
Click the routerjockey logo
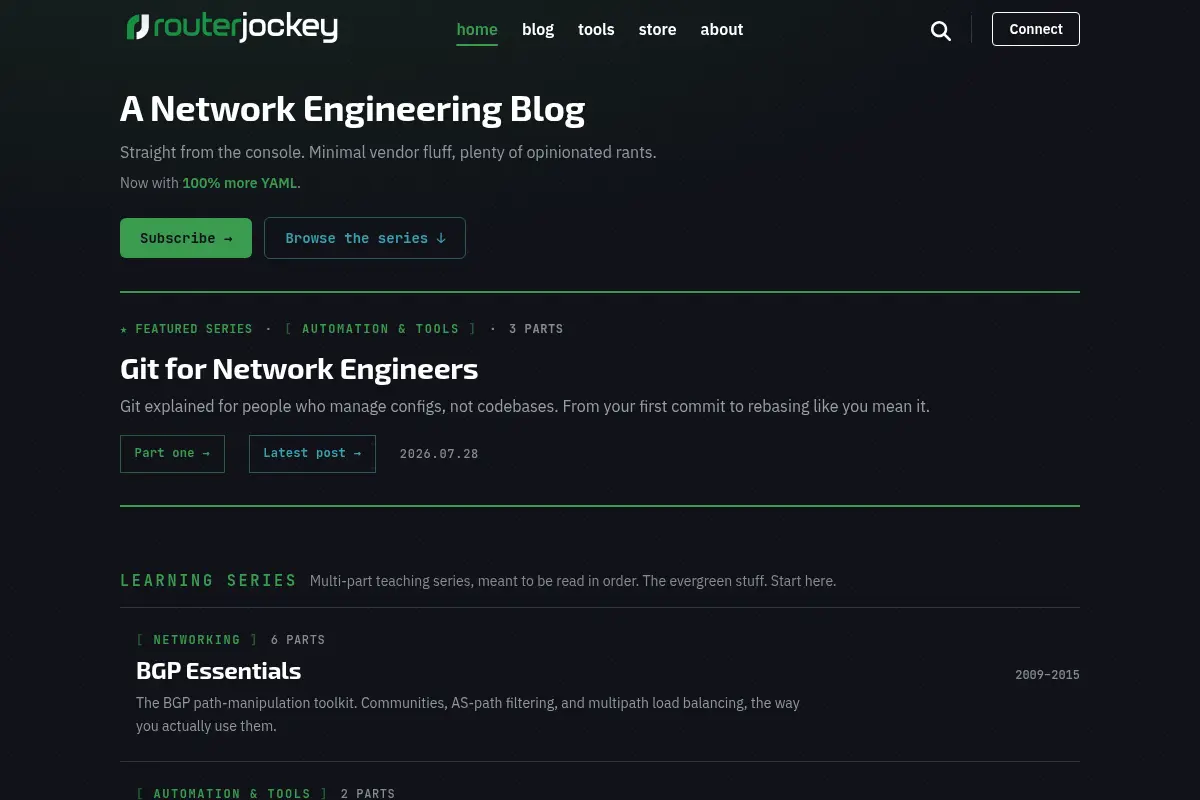tap(232, 28)
